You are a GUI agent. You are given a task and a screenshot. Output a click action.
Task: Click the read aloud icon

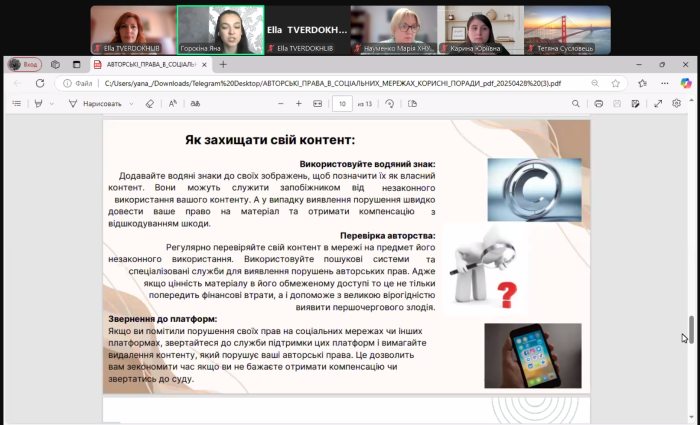point(172,103)
